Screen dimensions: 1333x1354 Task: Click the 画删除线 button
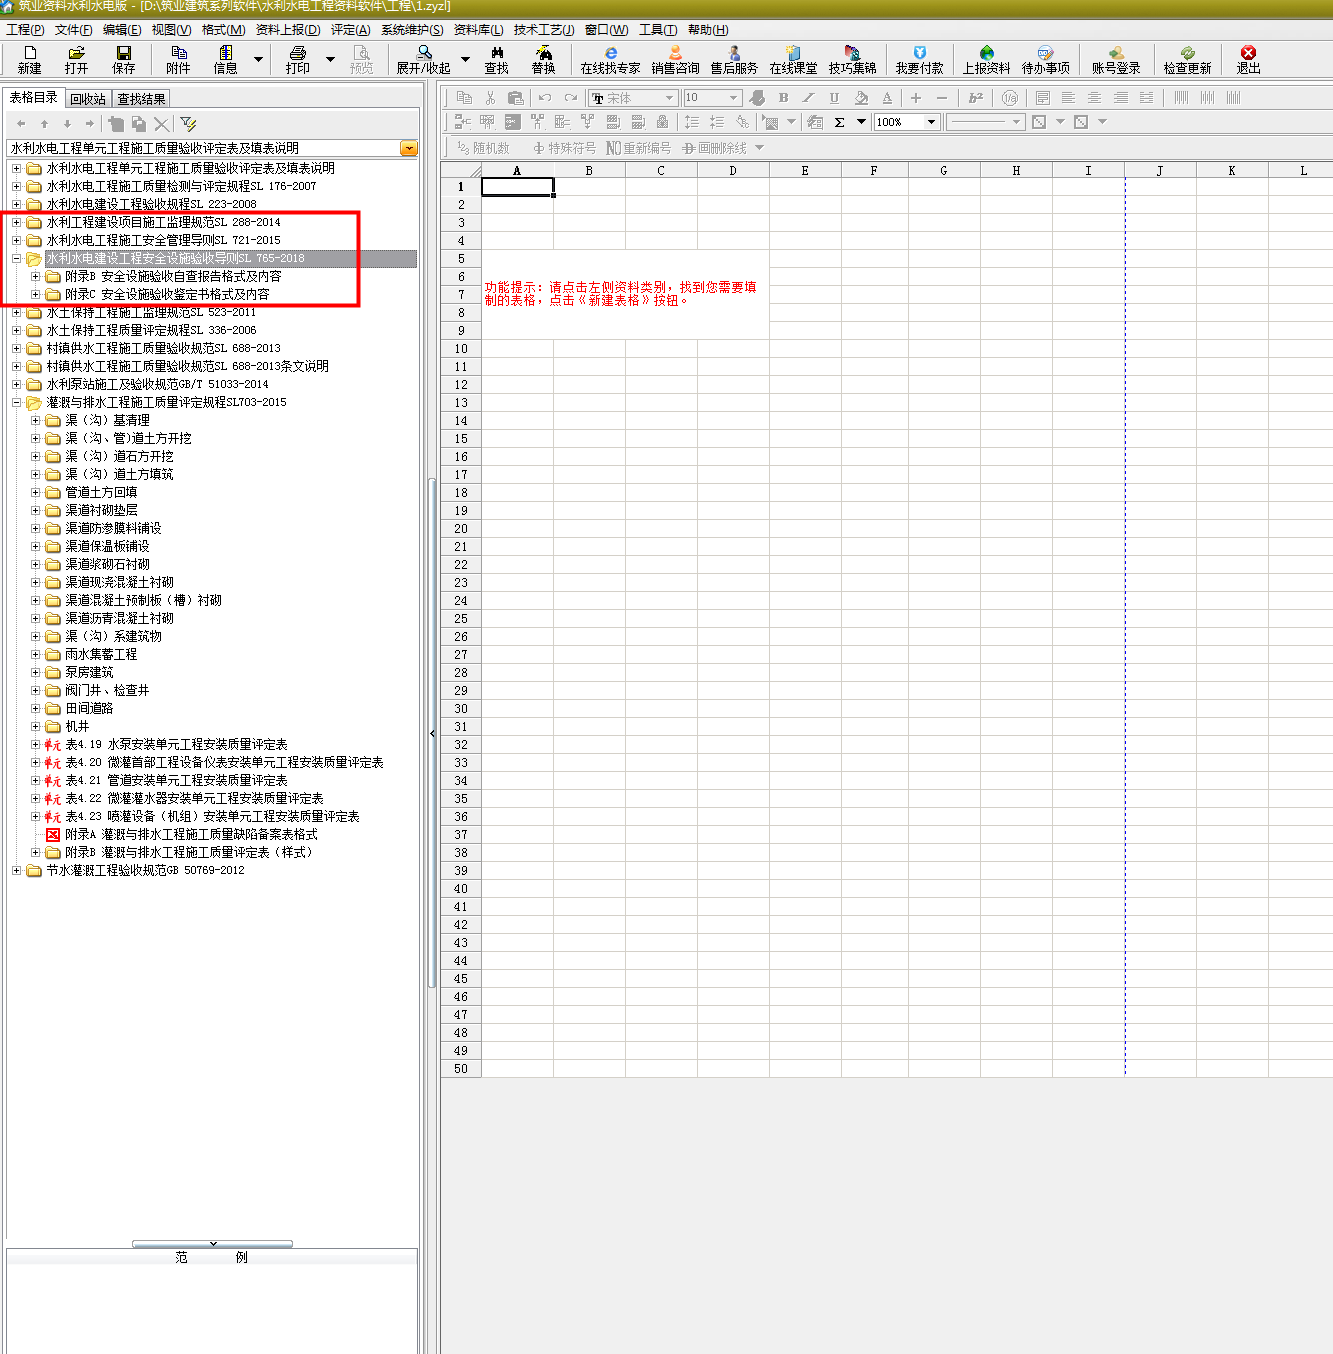[715, 148]
